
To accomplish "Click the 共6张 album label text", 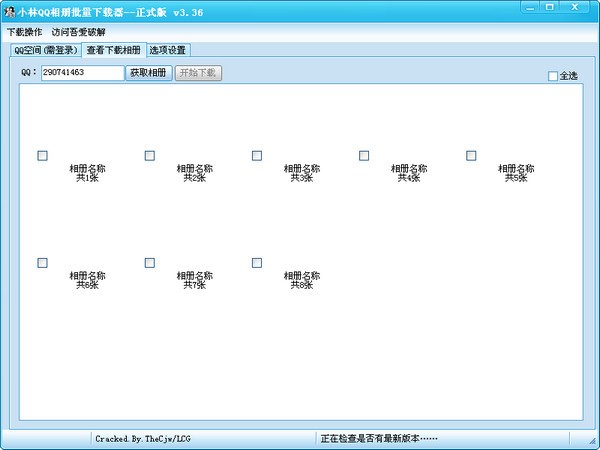I will [87, 280].
